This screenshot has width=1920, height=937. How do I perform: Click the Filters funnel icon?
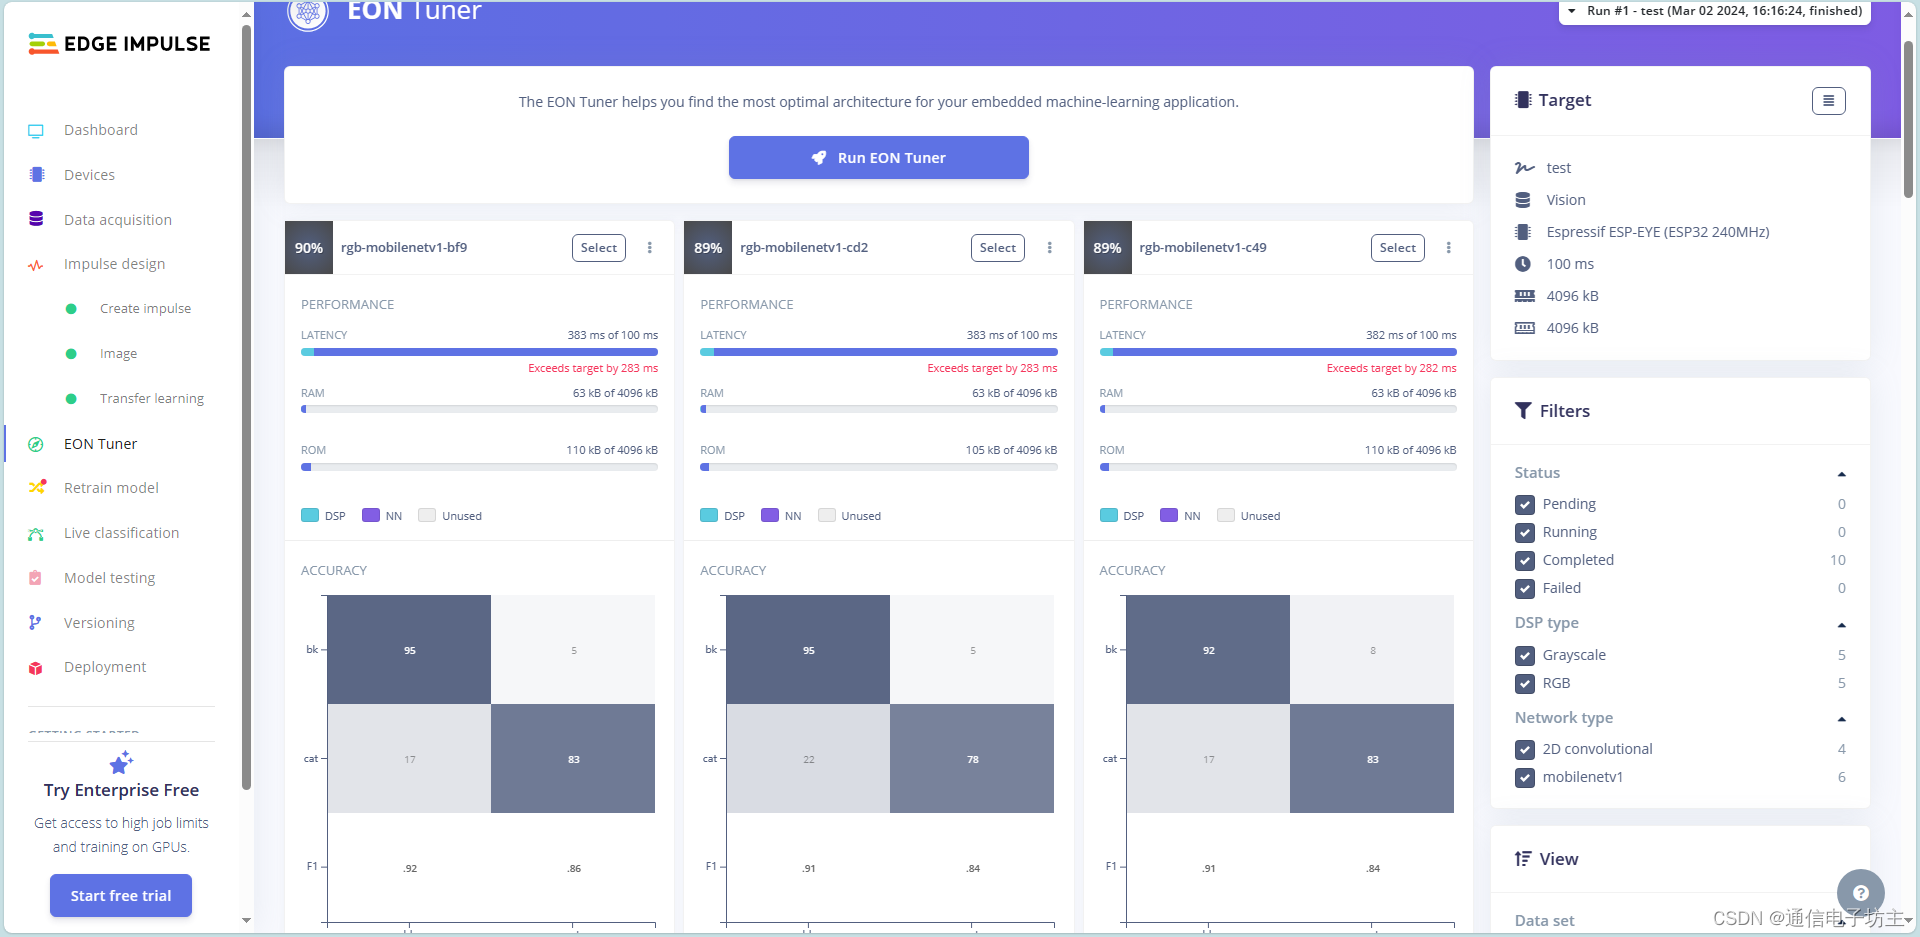pos(1523,411)
